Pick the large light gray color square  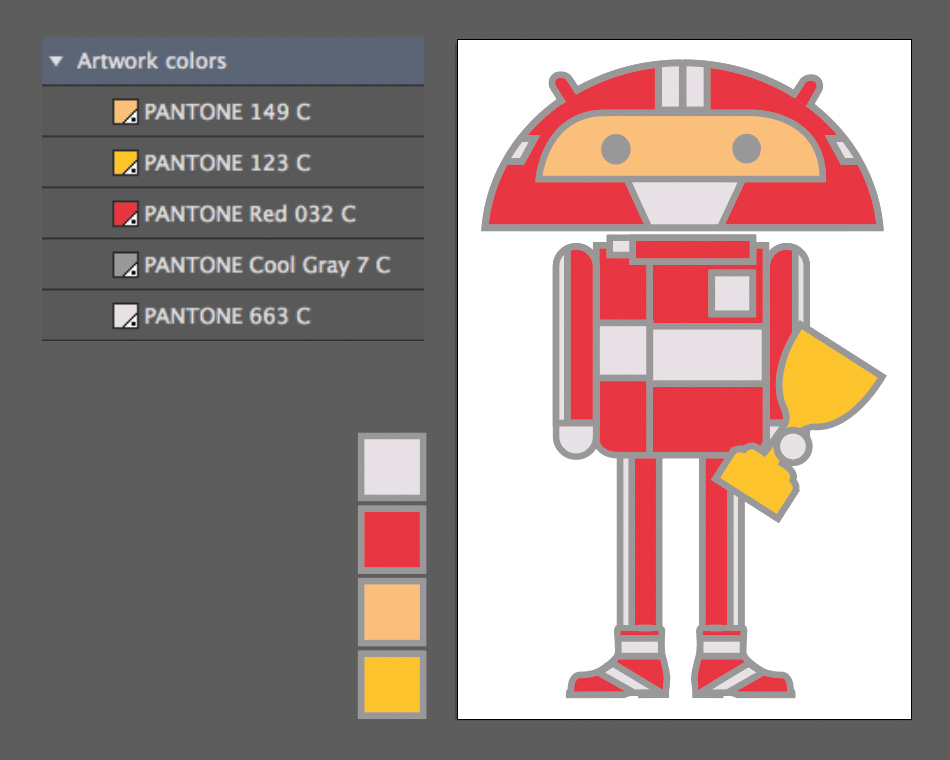pos(392,467)
